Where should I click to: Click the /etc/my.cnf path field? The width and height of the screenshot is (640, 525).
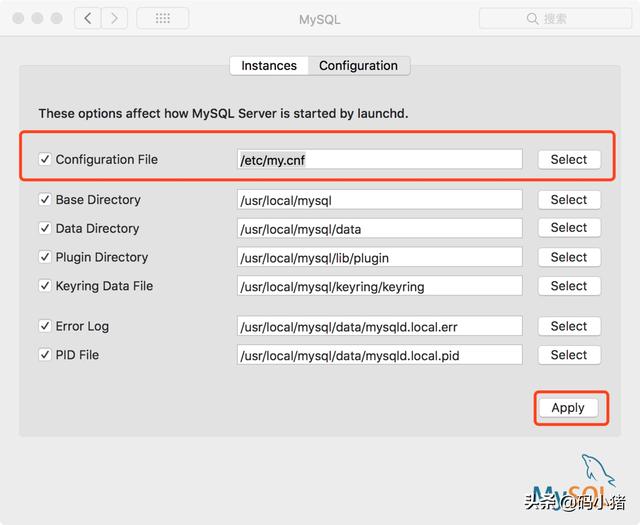pos(380,160)
